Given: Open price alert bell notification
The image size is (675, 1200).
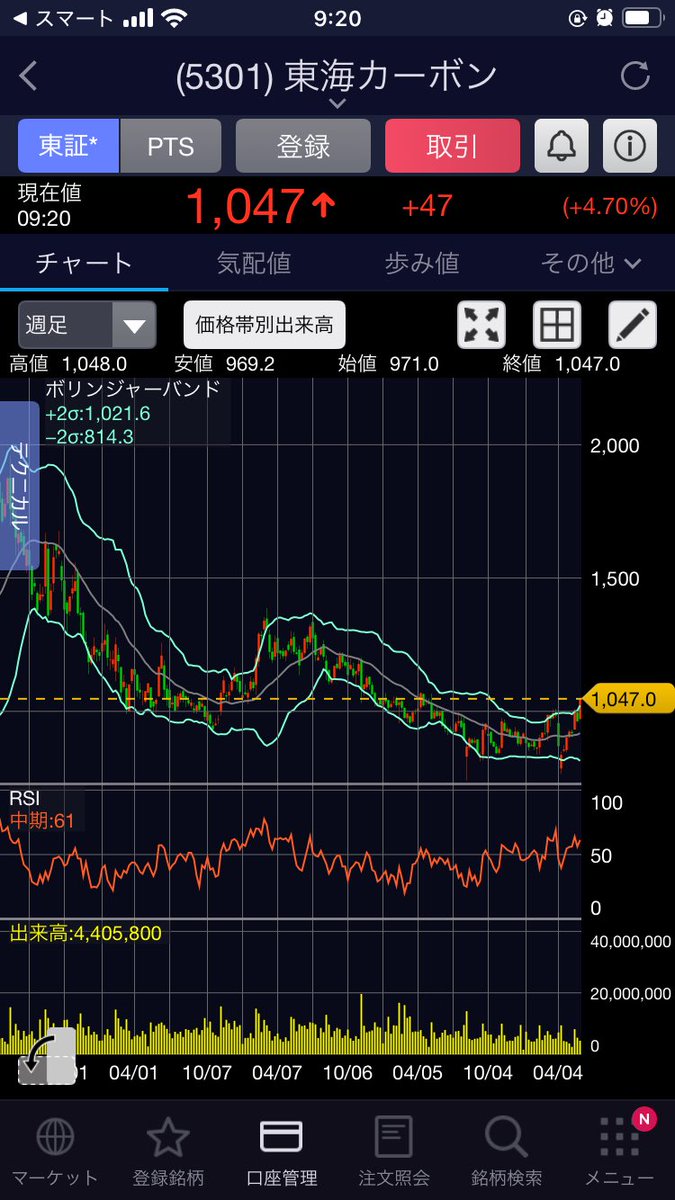Looking at the screenshot, I should (x=561, y=146).
